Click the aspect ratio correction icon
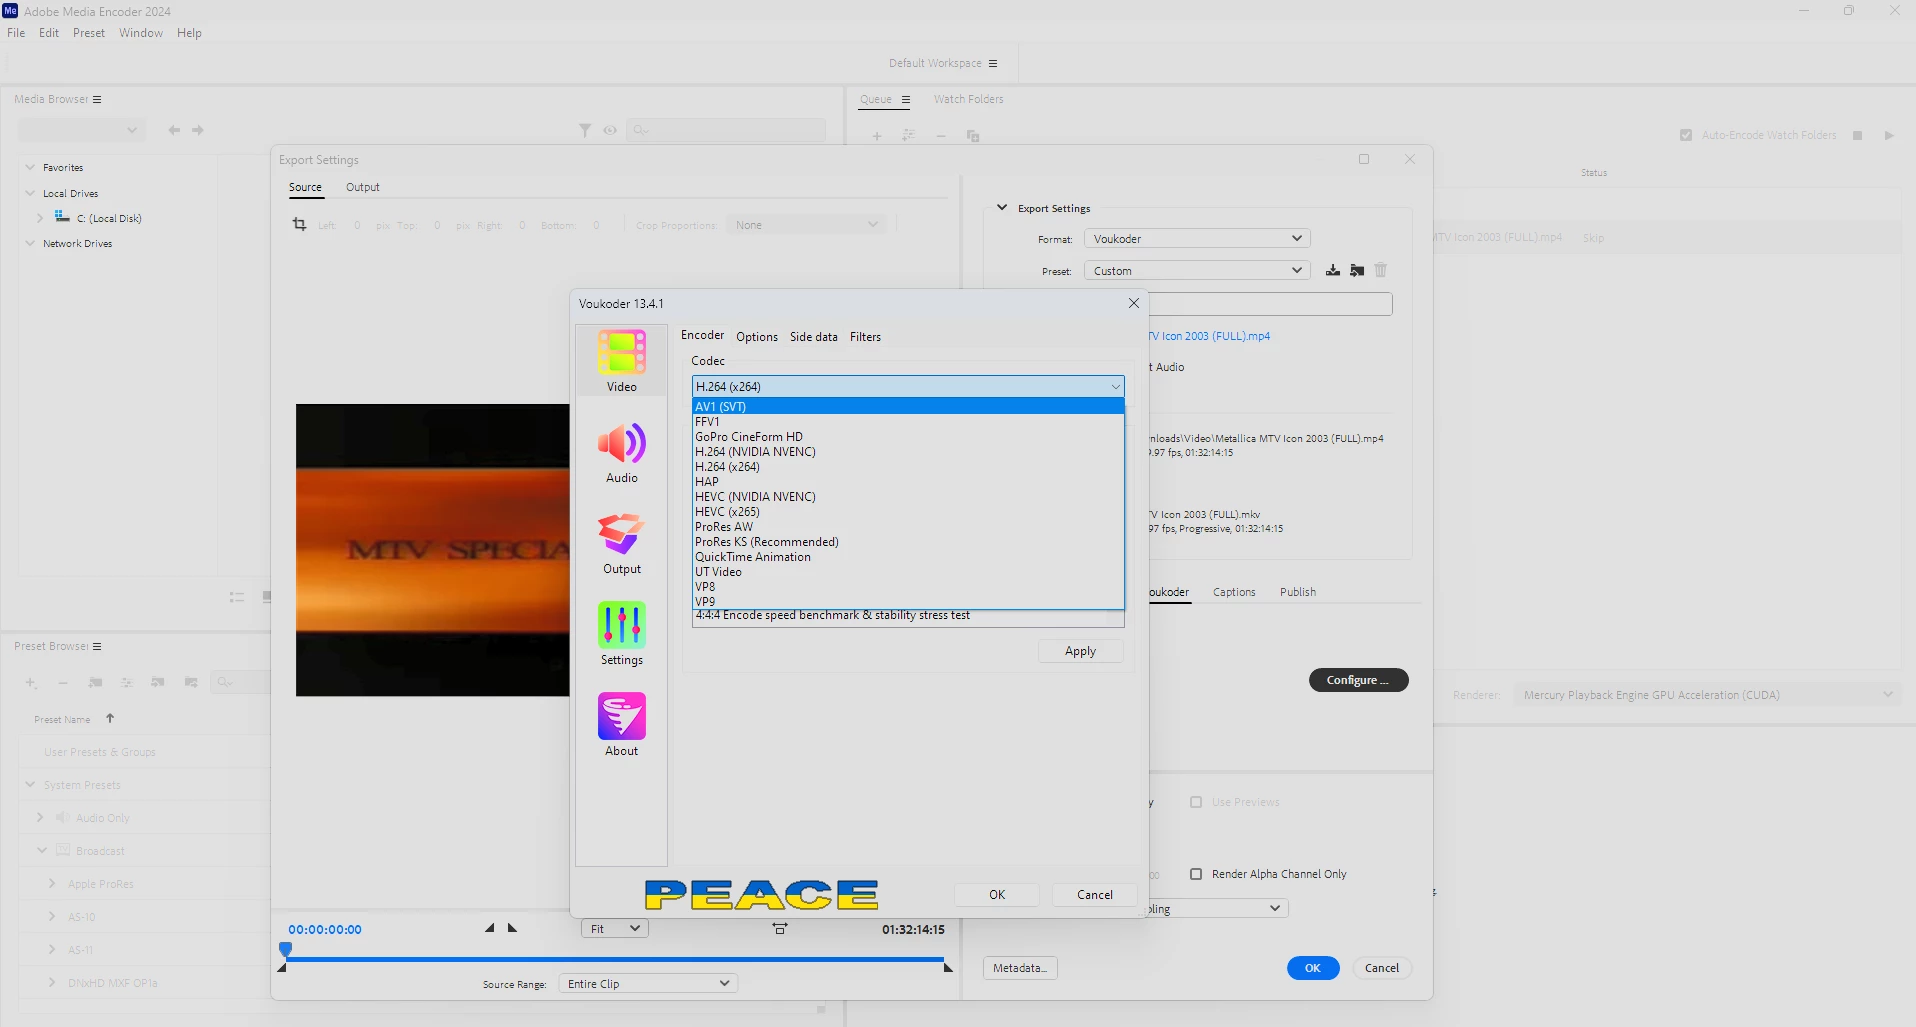 [x=780, y=928]
